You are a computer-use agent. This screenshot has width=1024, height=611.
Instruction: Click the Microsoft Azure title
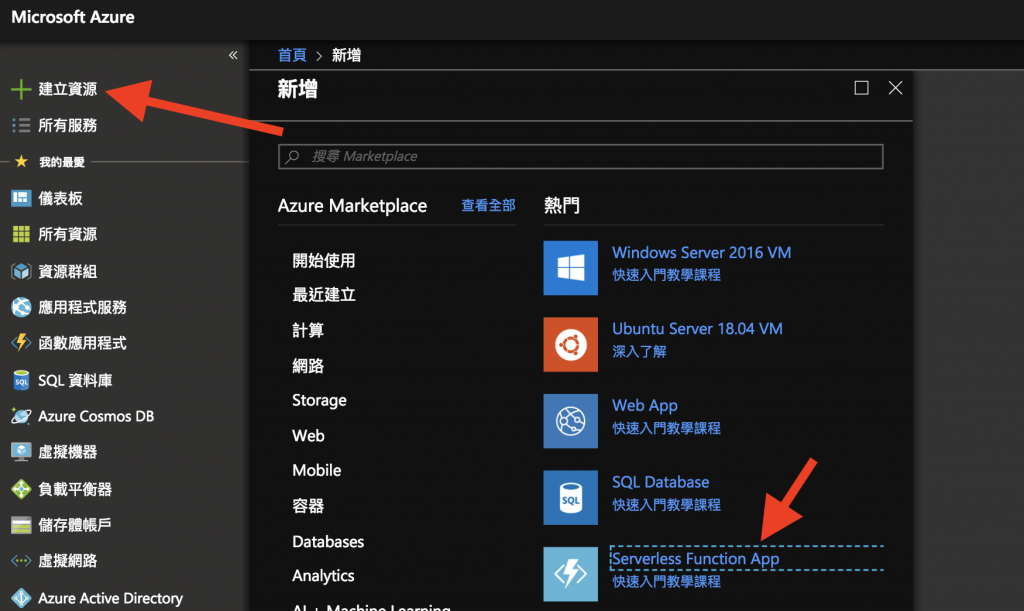tap(73, 17)
